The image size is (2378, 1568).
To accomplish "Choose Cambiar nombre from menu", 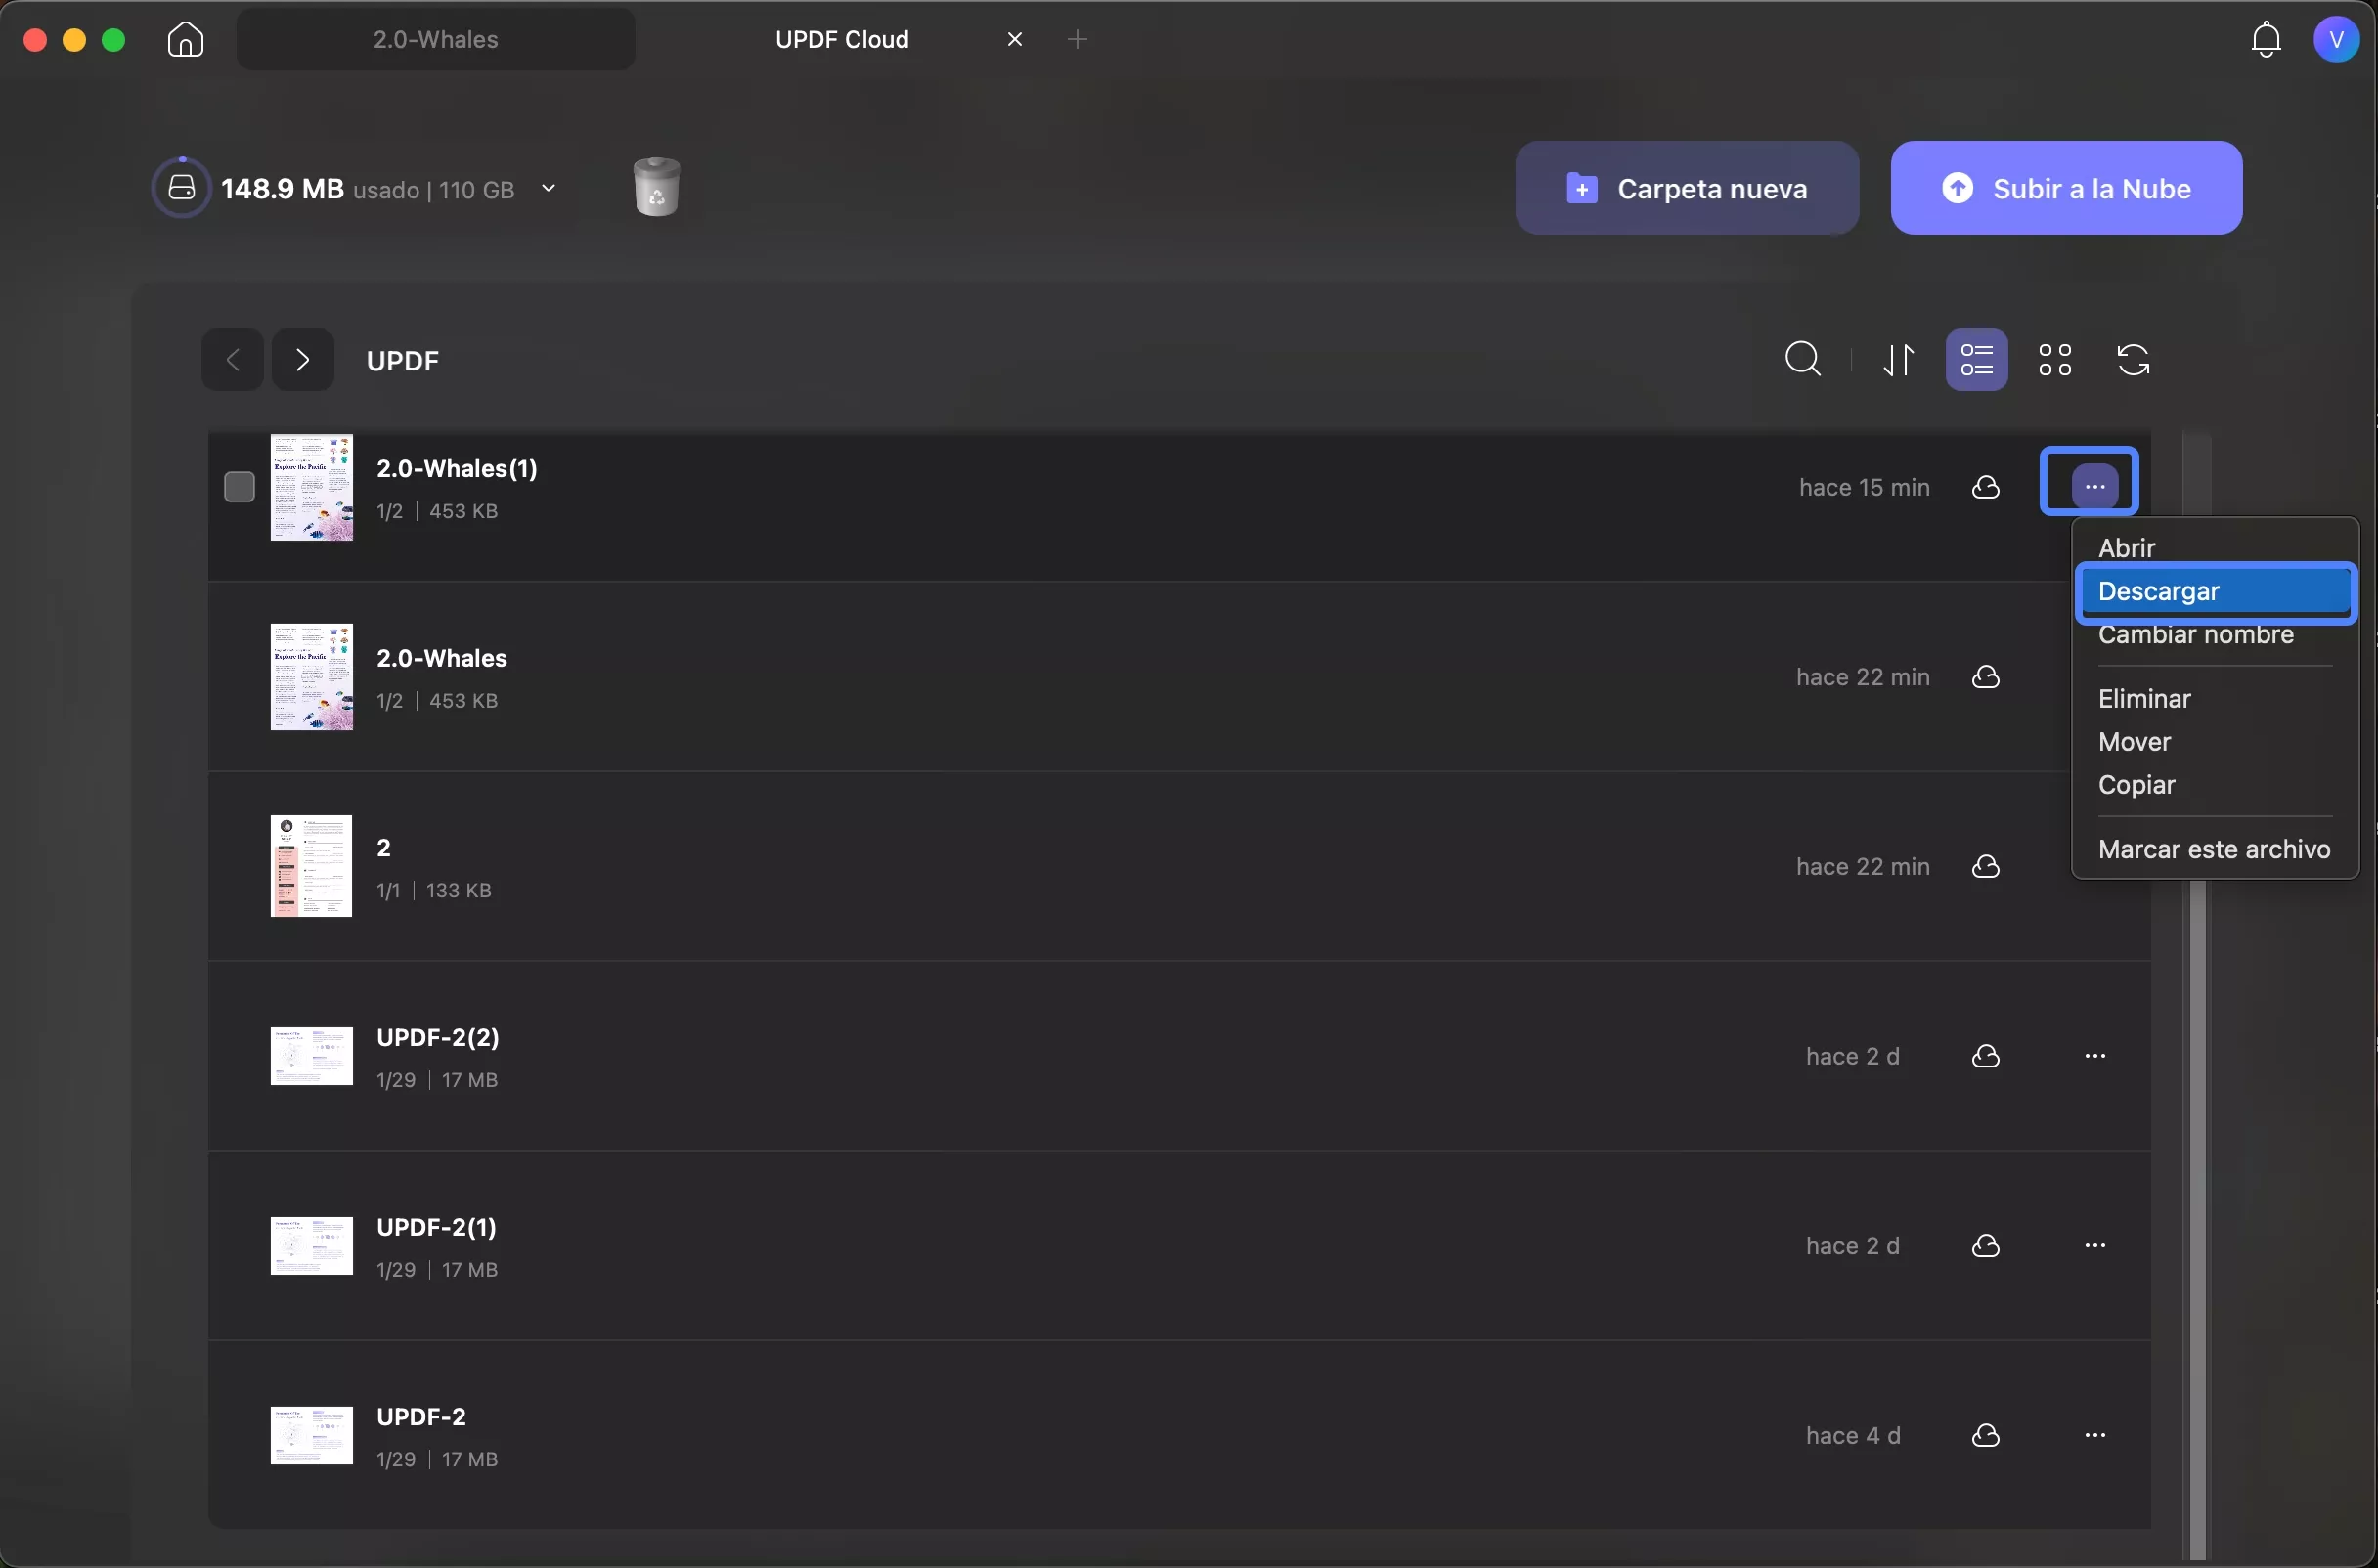I will (2195, 636).
